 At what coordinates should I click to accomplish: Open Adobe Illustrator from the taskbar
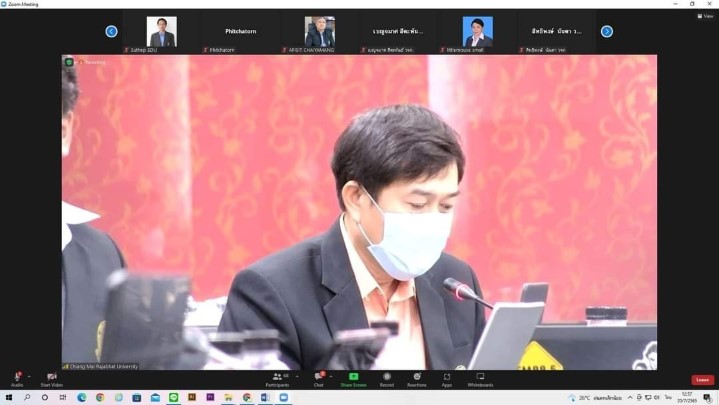tap(192, 397)
